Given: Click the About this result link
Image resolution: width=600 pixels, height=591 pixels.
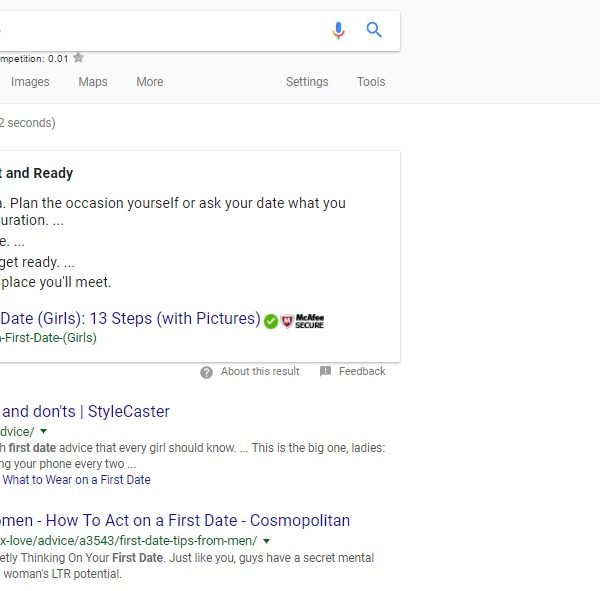Looking at the screenshot, I should point(260,371).
